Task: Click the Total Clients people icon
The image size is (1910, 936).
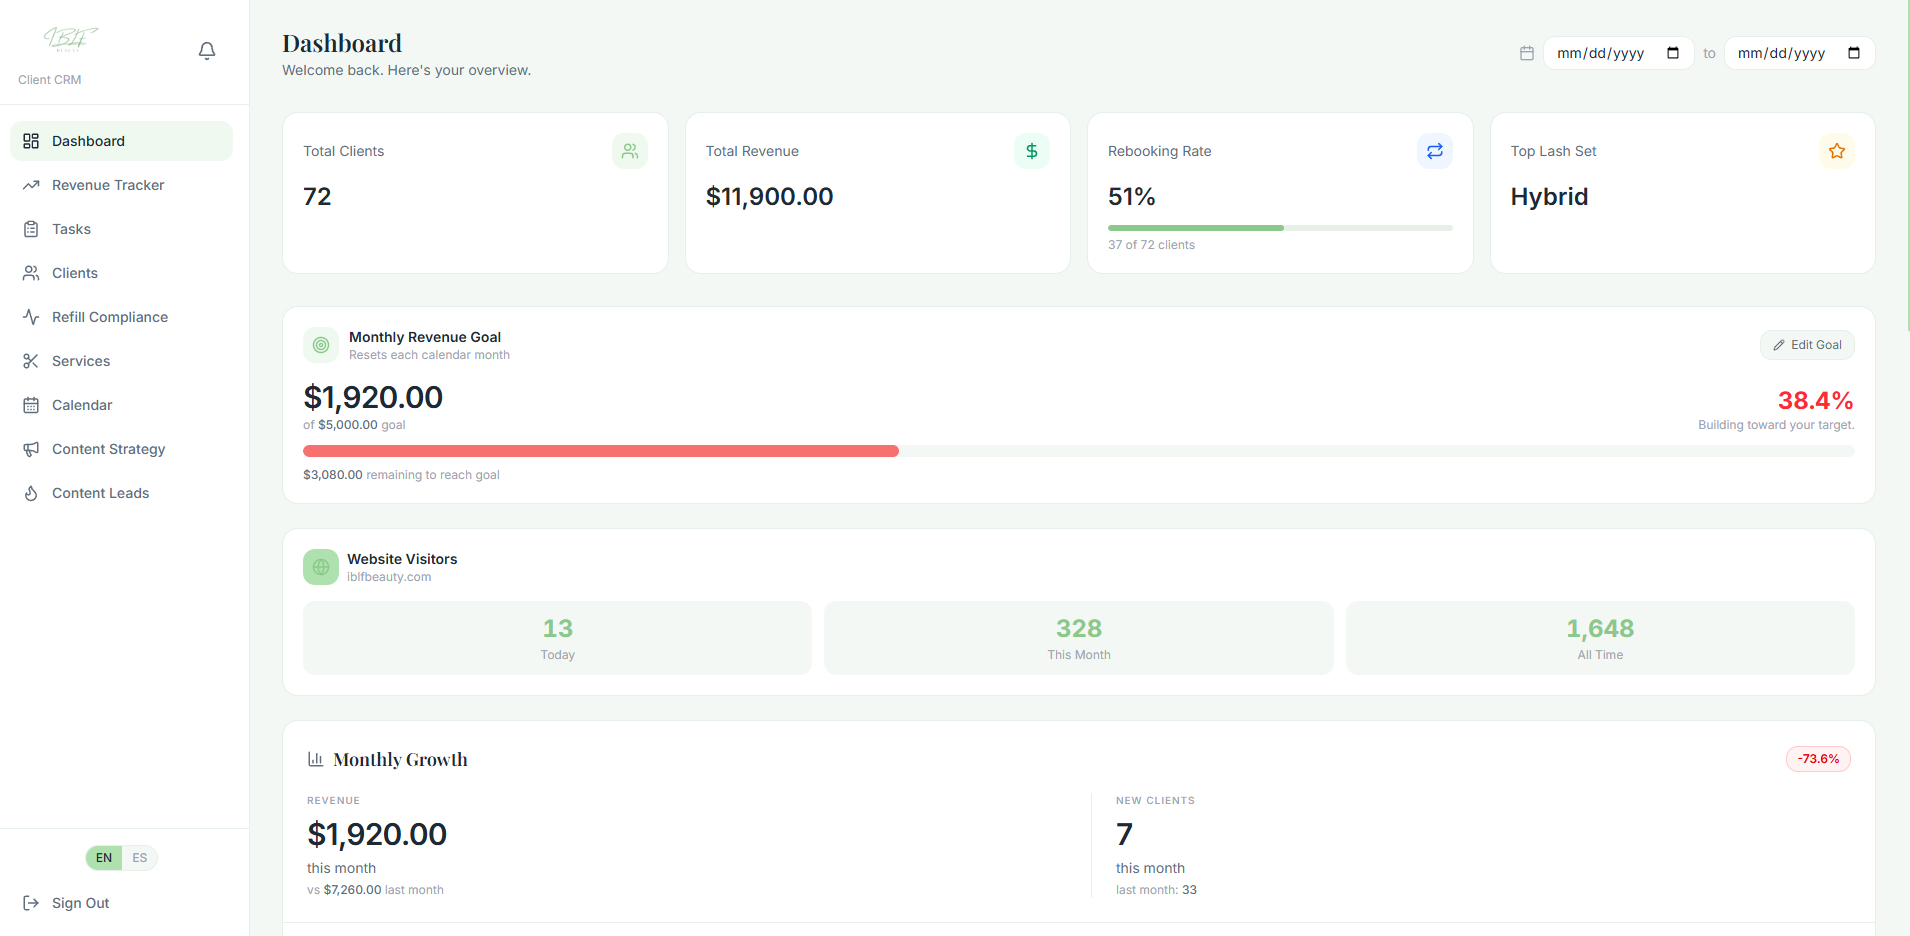Action: [x=630, y=151]
